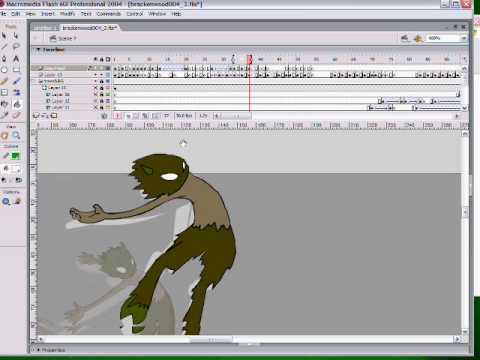
Task: Expand the Properties panel
Action: click(38, 350)
